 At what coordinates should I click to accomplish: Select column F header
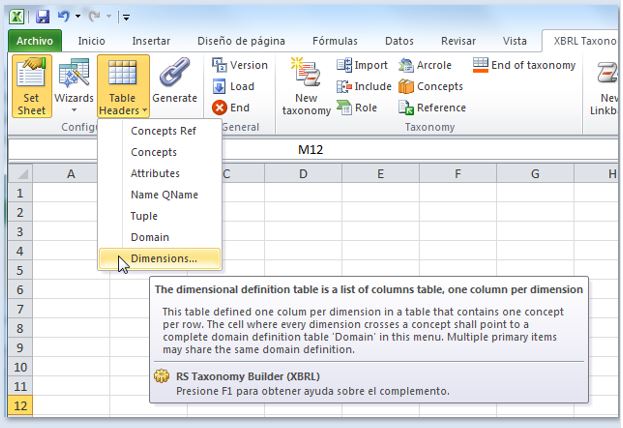(458, 174)
